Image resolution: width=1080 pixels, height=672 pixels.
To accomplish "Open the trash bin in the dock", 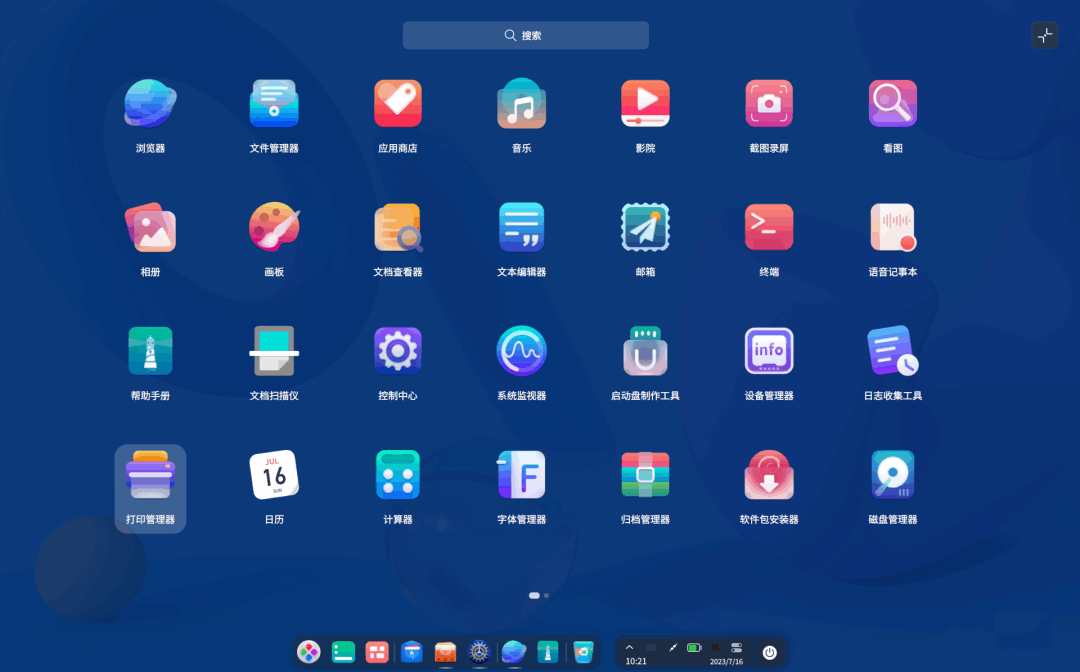I will coord(583,651).
